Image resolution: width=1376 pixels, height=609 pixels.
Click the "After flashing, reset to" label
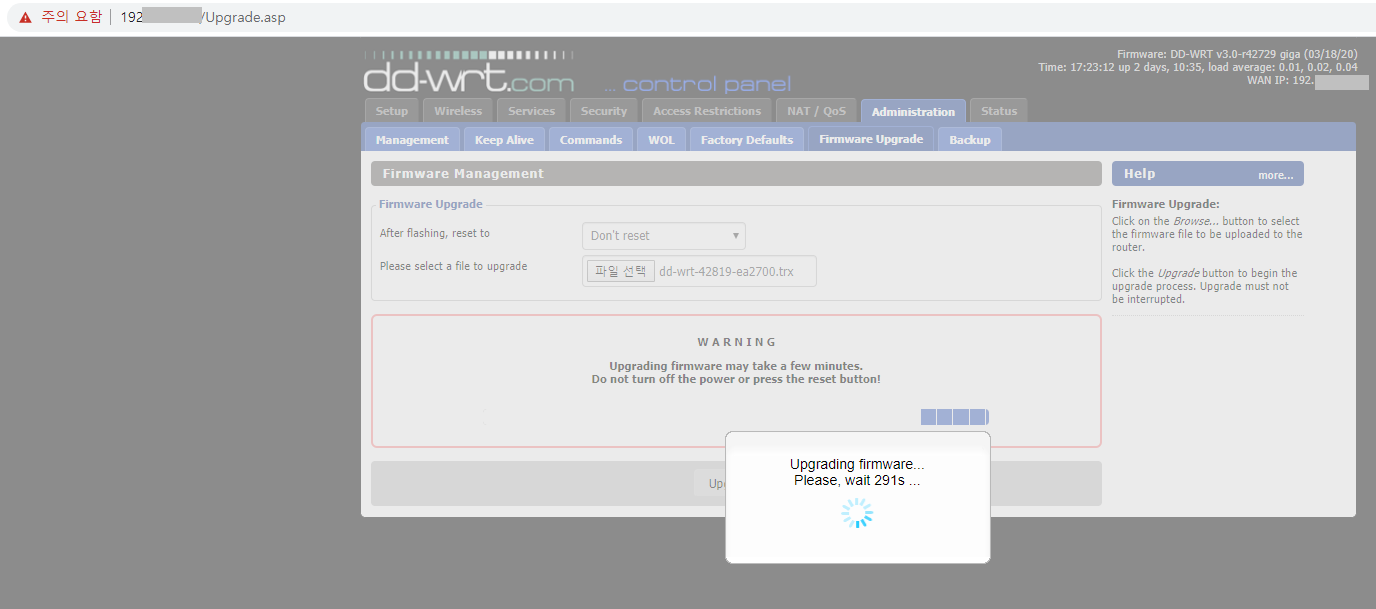(x=435, y=233)
